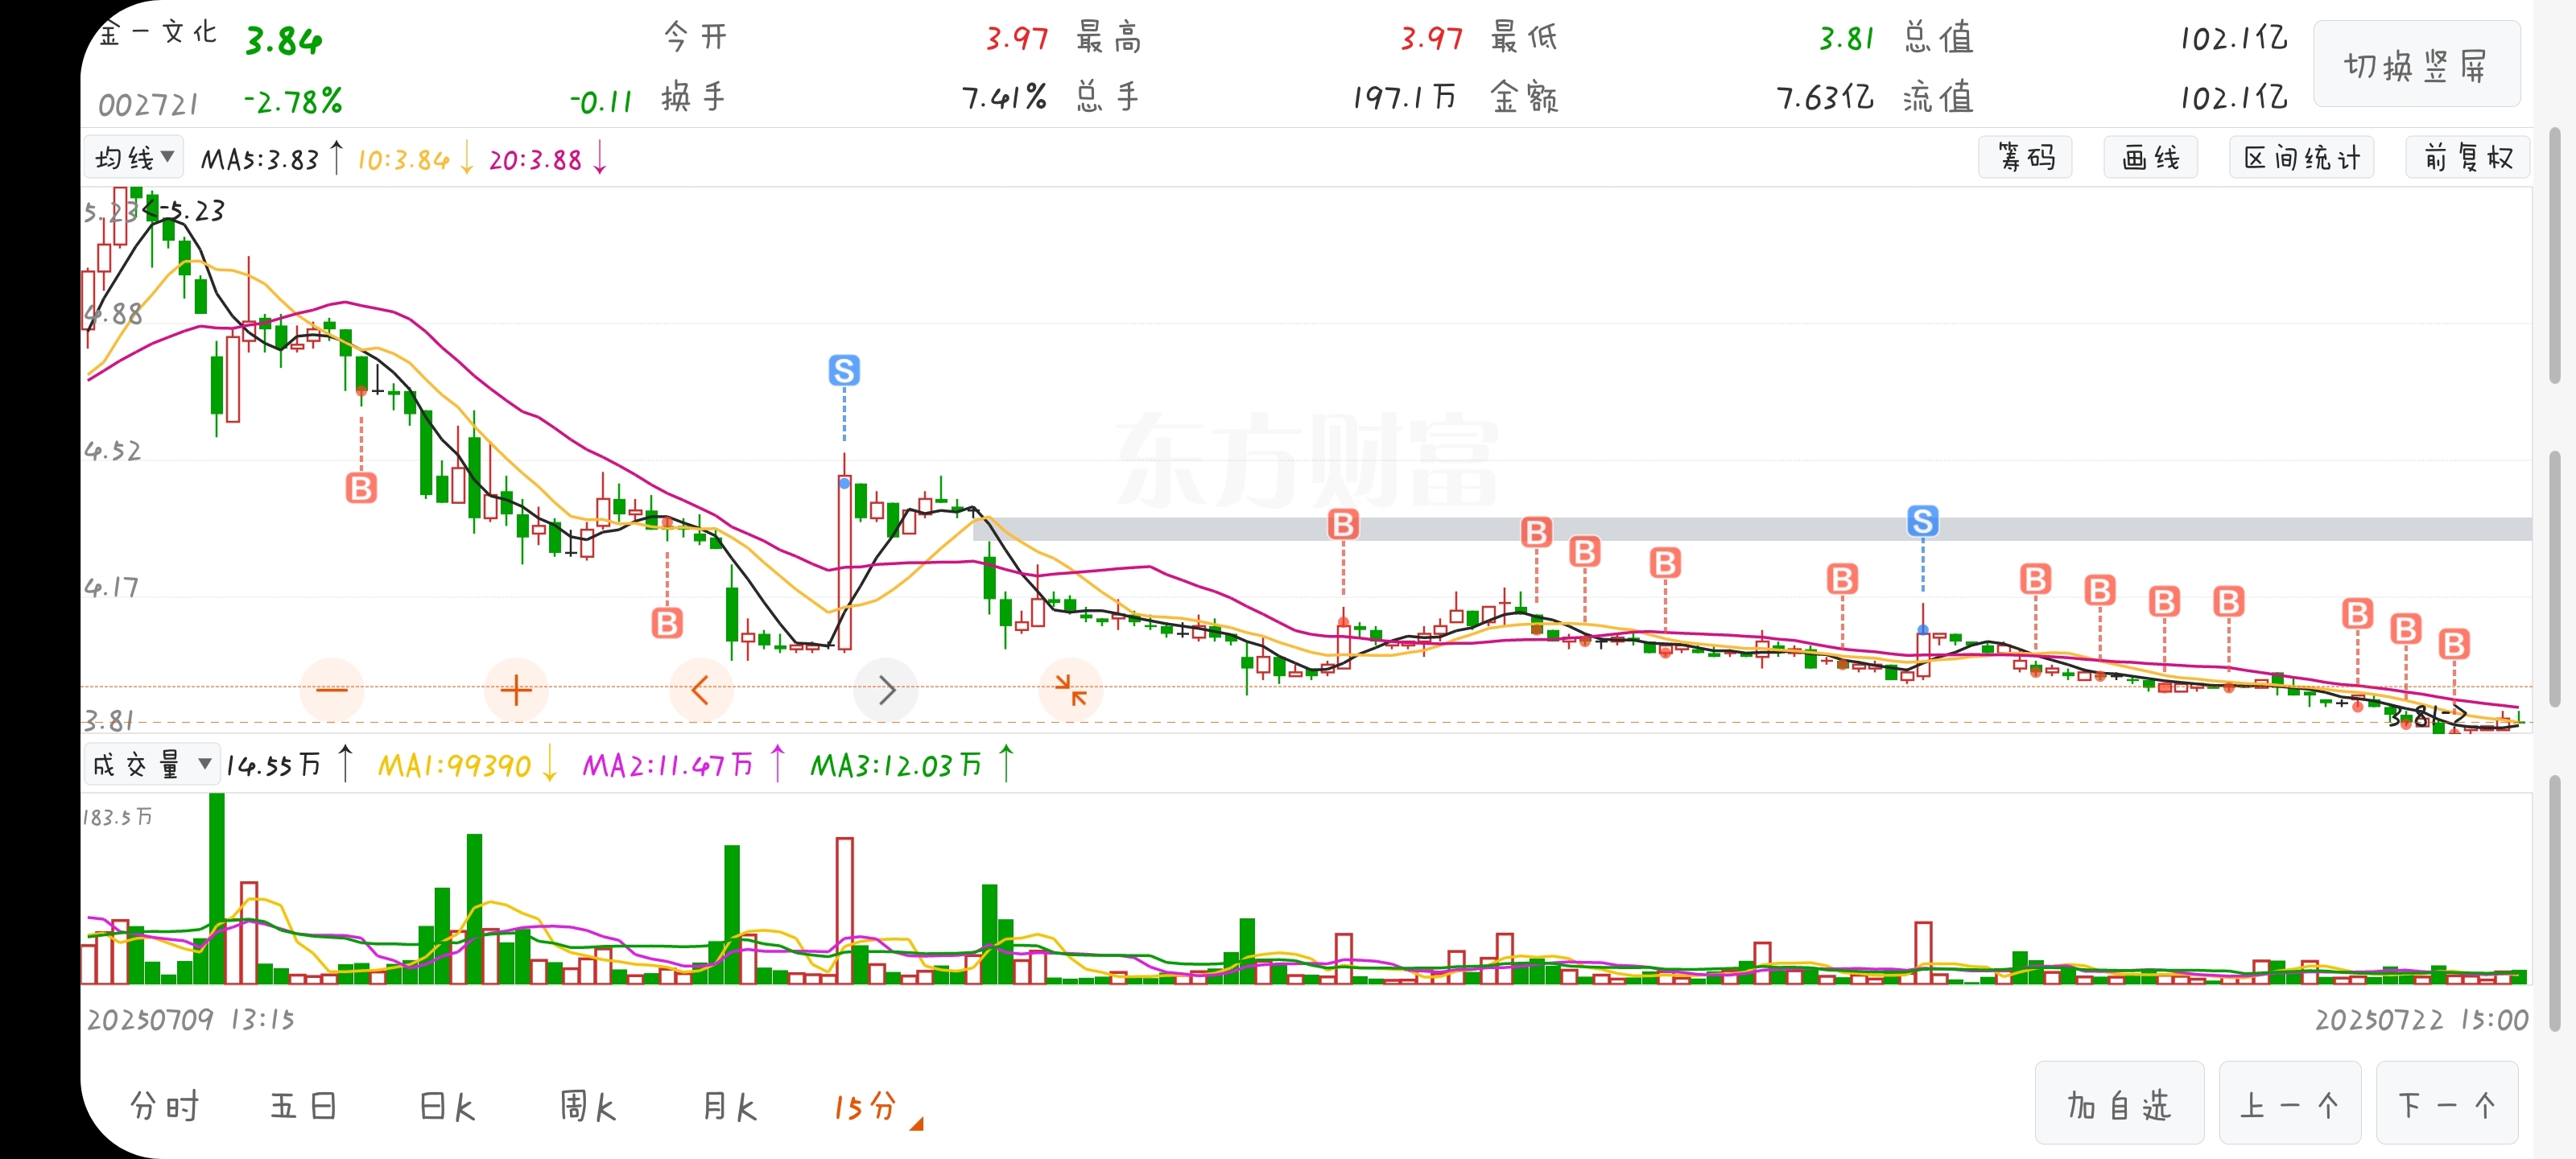Click the 筹码 button
Viewport: 2576px width, 1159px height.
pos(2025,158)
